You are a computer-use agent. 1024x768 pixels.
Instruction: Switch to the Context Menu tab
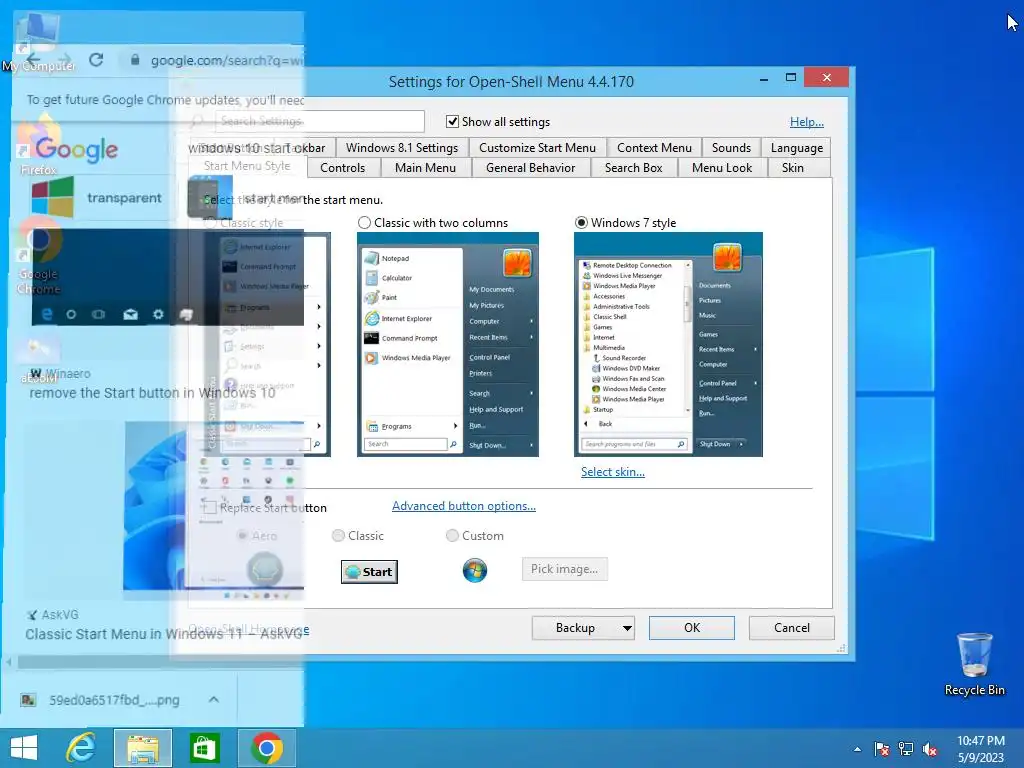[654, 148]
